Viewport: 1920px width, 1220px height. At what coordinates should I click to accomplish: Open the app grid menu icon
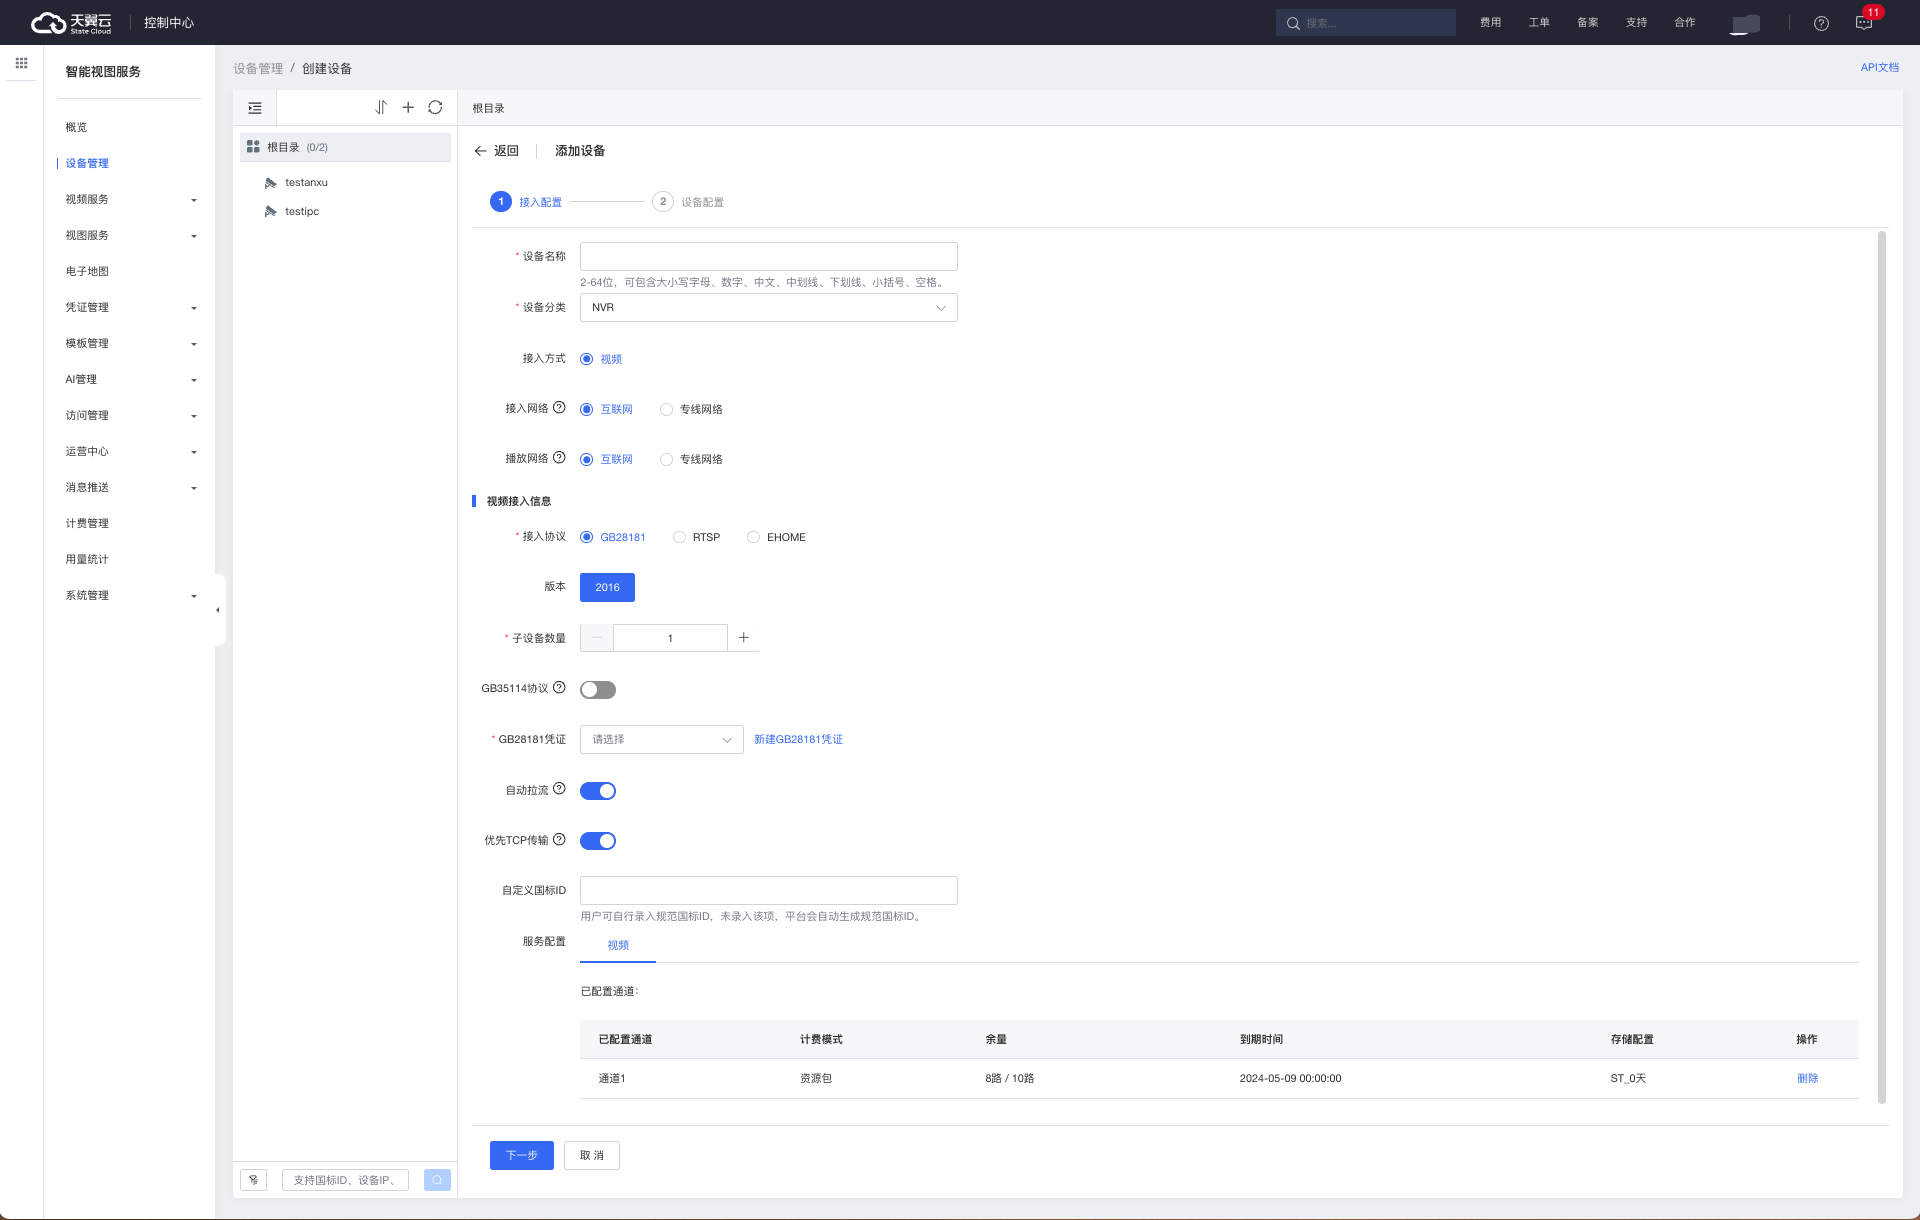coord(21,63)
